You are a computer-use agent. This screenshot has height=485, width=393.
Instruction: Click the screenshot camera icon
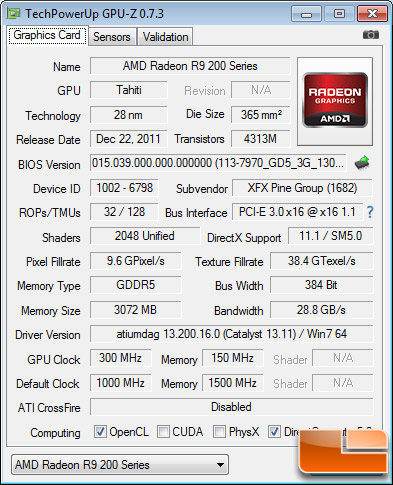tap(371, 35)
